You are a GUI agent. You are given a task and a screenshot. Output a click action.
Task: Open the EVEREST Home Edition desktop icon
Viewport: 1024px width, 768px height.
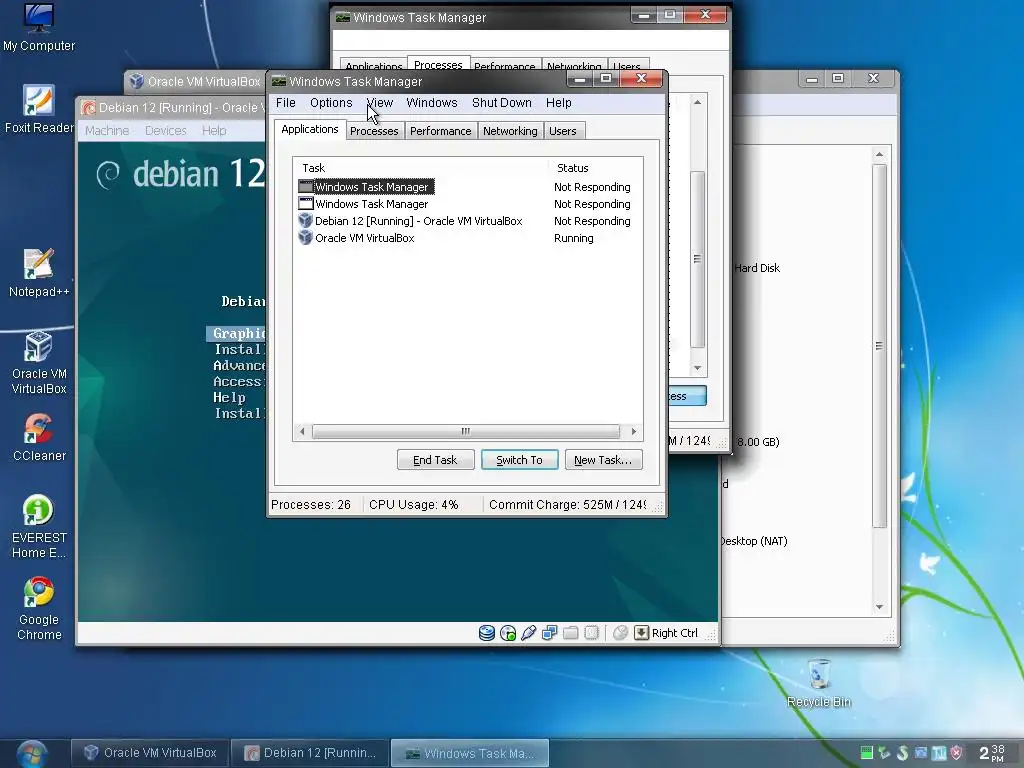coord(39,527)
